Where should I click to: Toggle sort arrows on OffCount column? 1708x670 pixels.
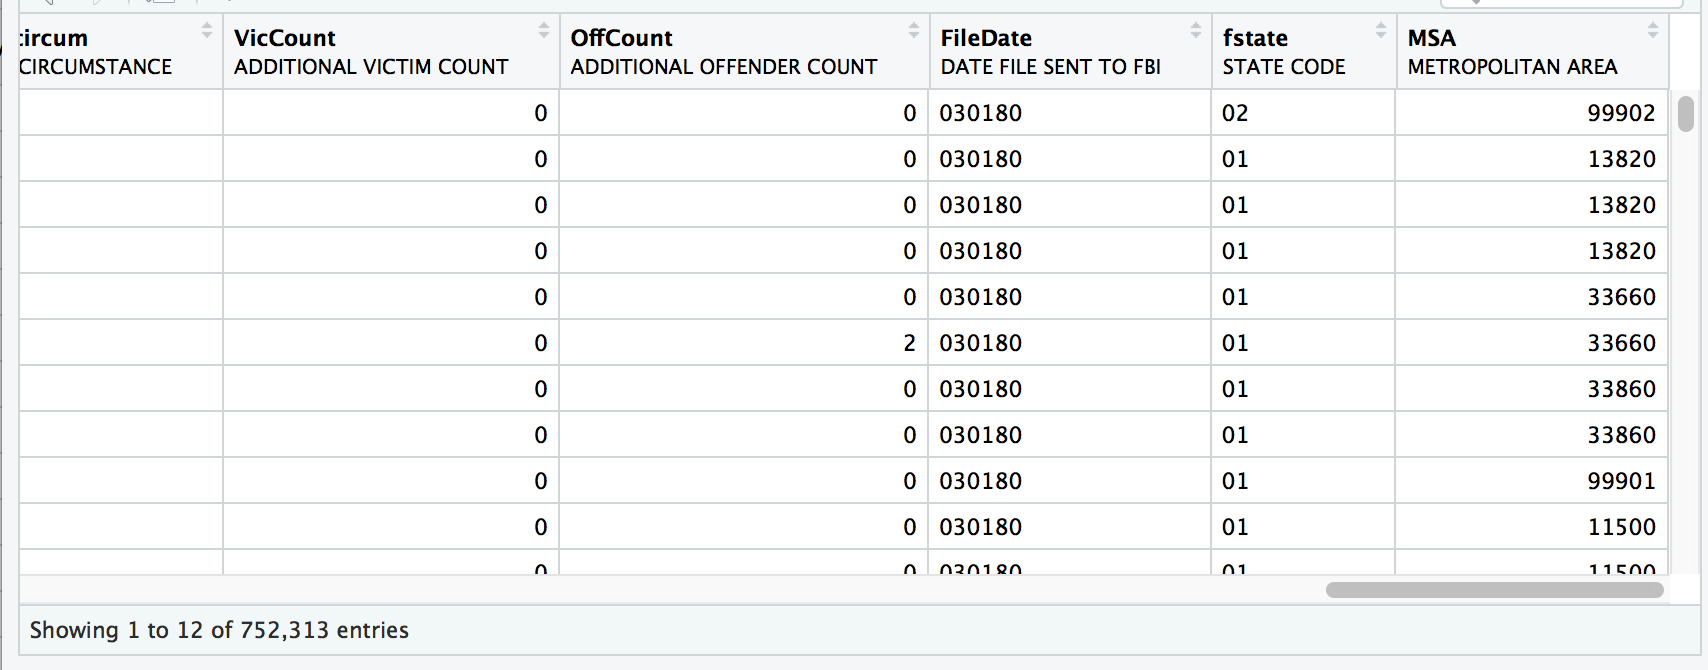tap(913, 31)
